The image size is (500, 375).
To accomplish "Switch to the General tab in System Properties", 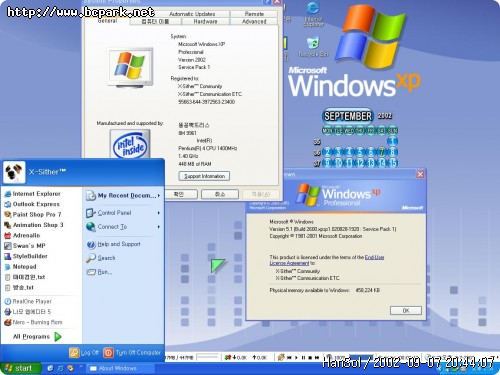I will point(107,21).
